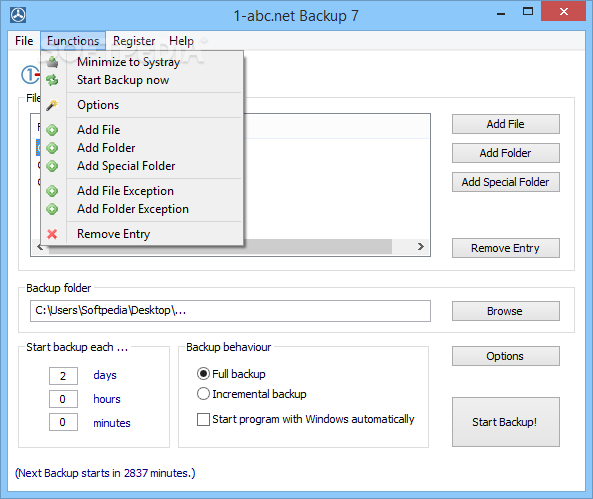Choose Options from the Functions menu
The width and height of the screenshot is (593, 499).
click(x=142, y=105)
